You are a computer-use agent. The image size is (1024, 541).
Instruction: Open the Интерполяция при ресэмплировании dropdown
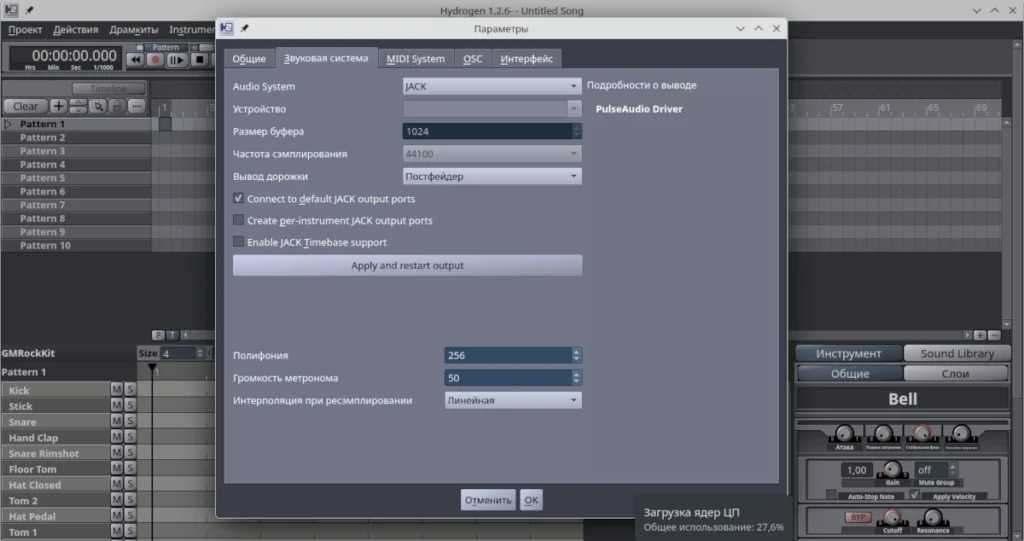(x=513, y=400)
